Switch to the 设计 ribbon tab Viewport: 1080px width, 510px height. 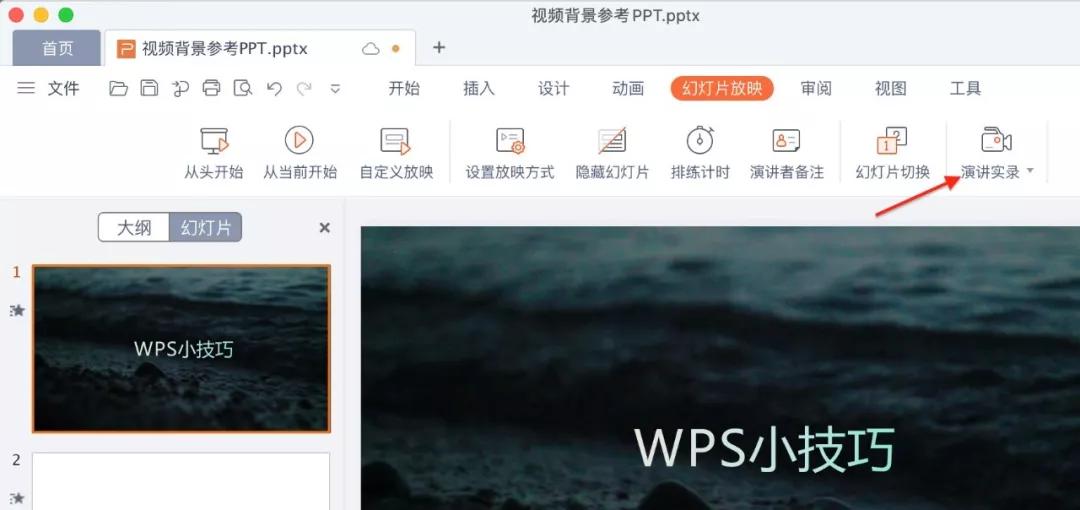[x=554, y=88]
